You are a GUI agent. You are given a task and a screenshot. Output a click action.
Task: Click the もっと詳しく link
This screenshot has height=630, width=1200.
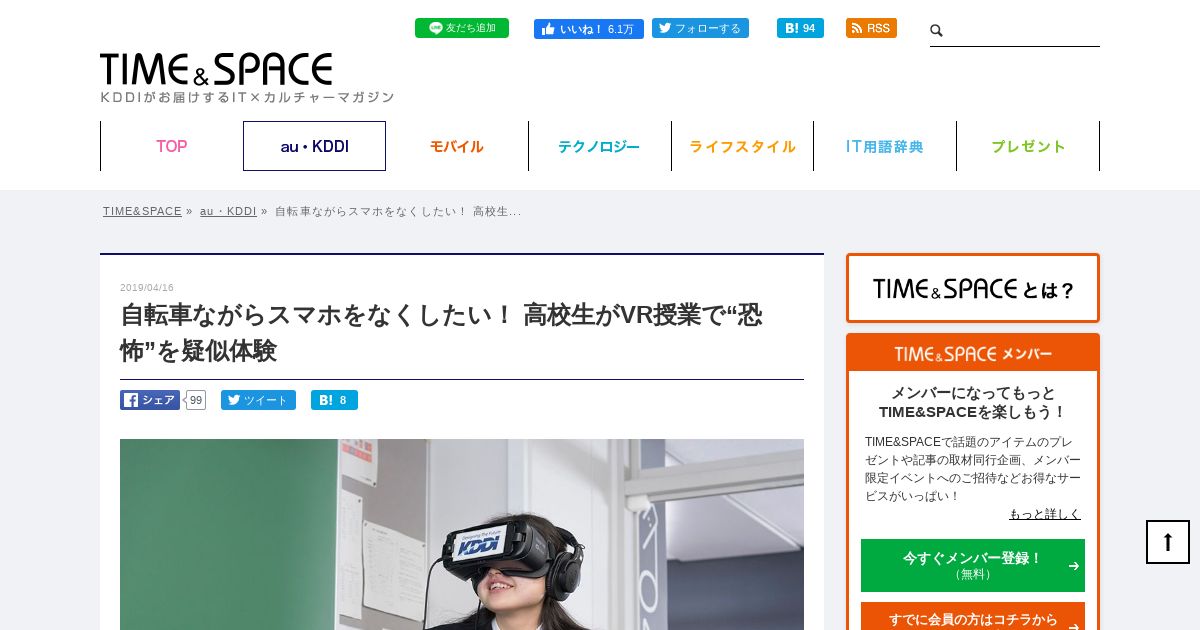point(1045,514)
